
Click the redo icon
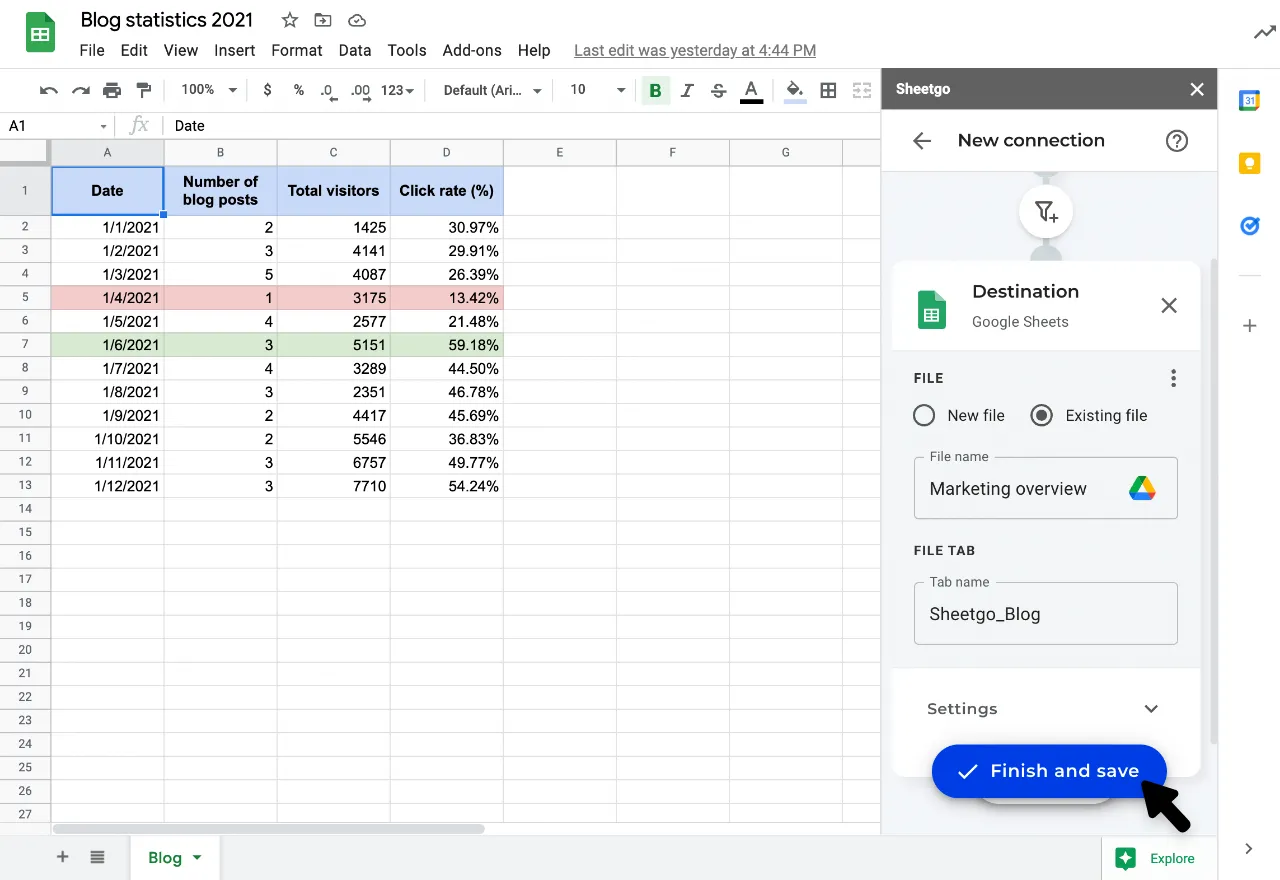tap(80, 90)
